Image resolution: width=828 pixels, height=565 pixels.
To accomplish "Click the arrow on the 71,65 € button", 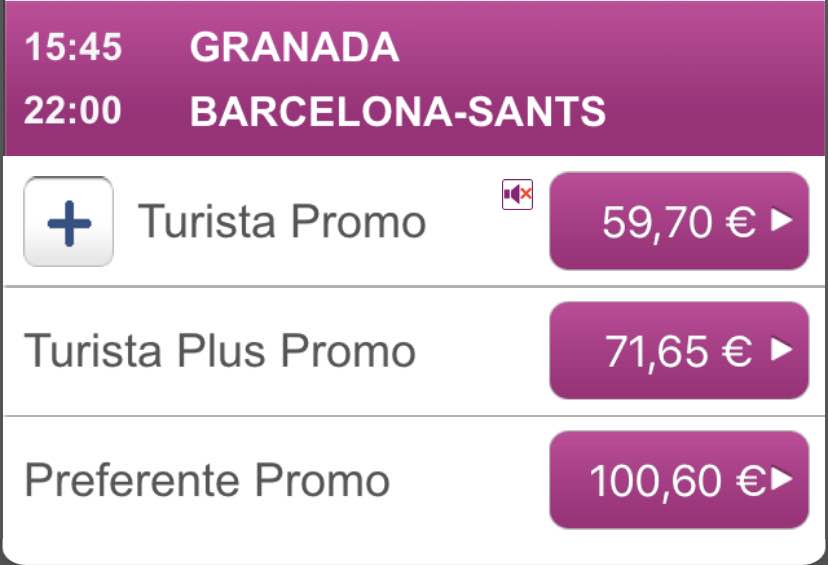I will (x=782, y=349).
